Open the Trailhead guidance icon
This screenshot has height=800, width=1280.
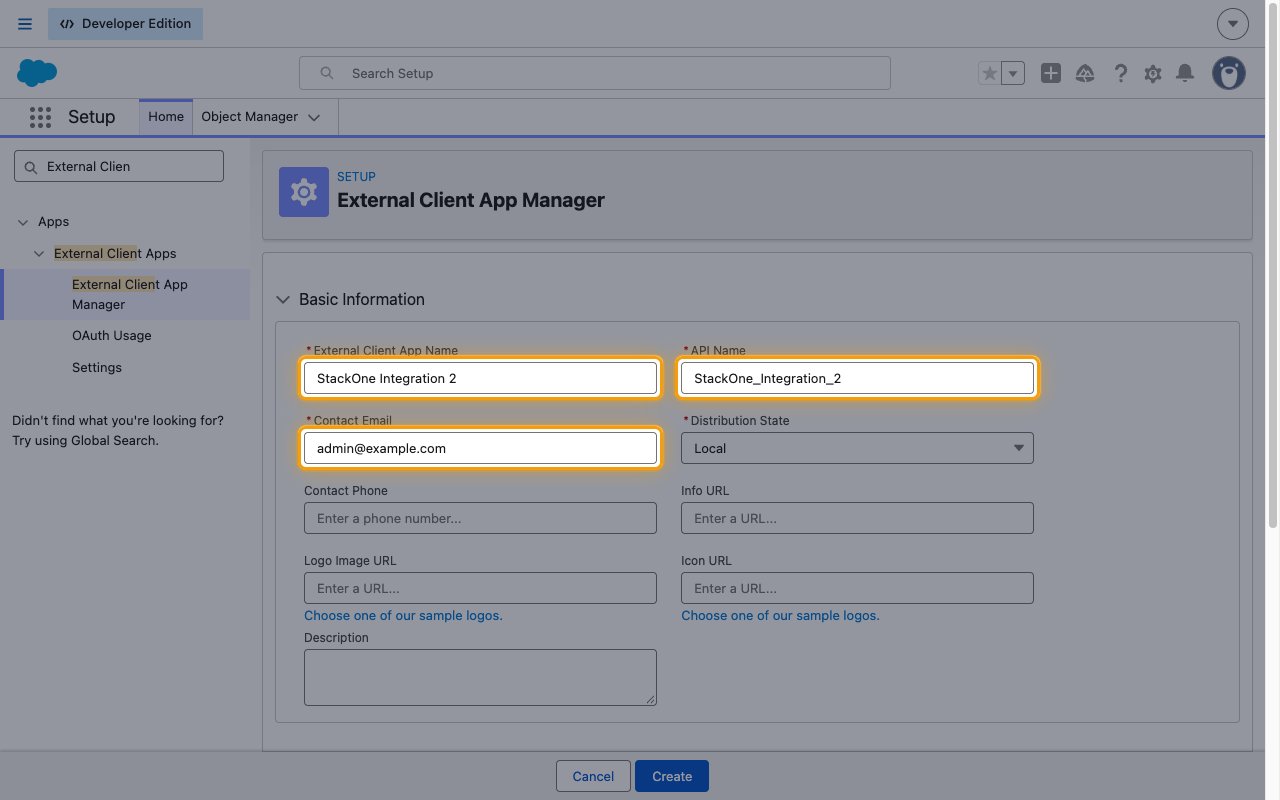point(1085,73)
